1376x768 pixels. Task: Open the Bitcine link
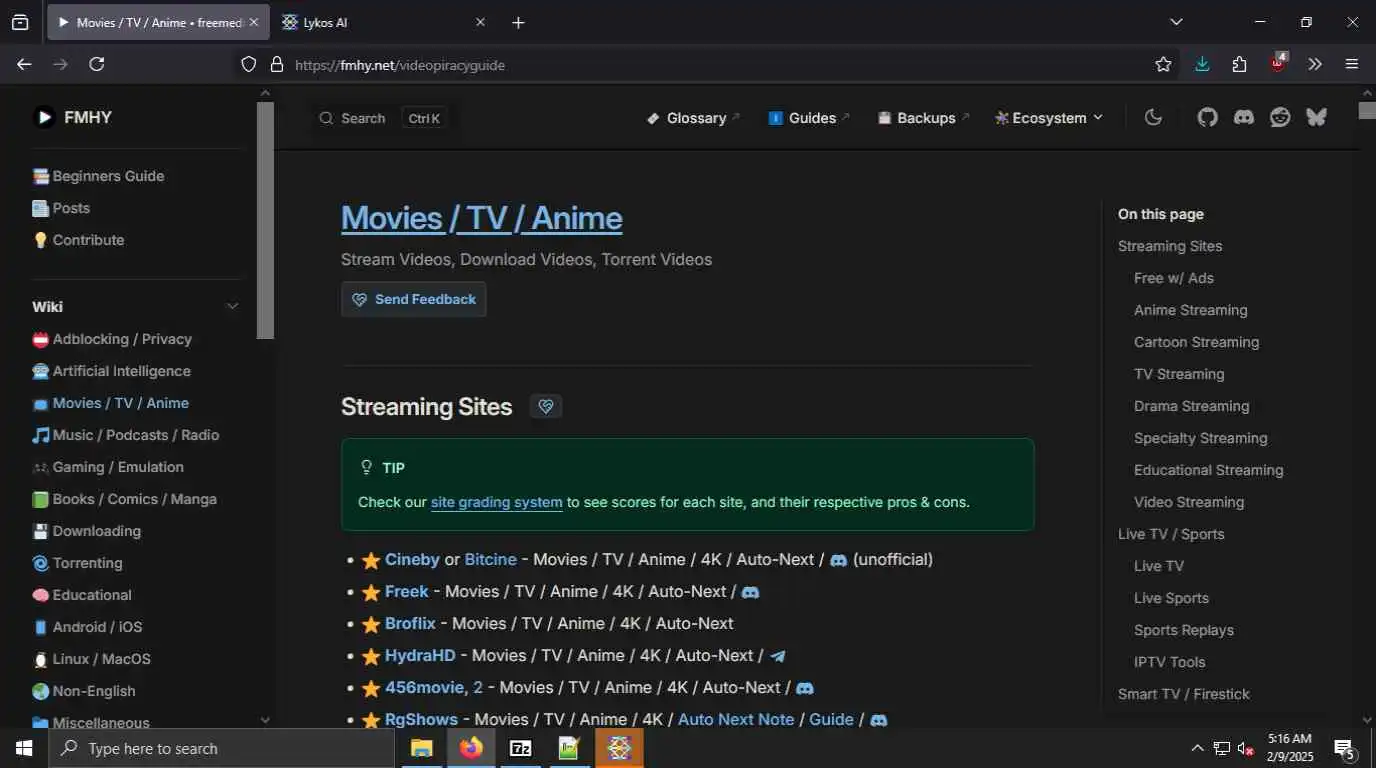click(x=491, y=560)
